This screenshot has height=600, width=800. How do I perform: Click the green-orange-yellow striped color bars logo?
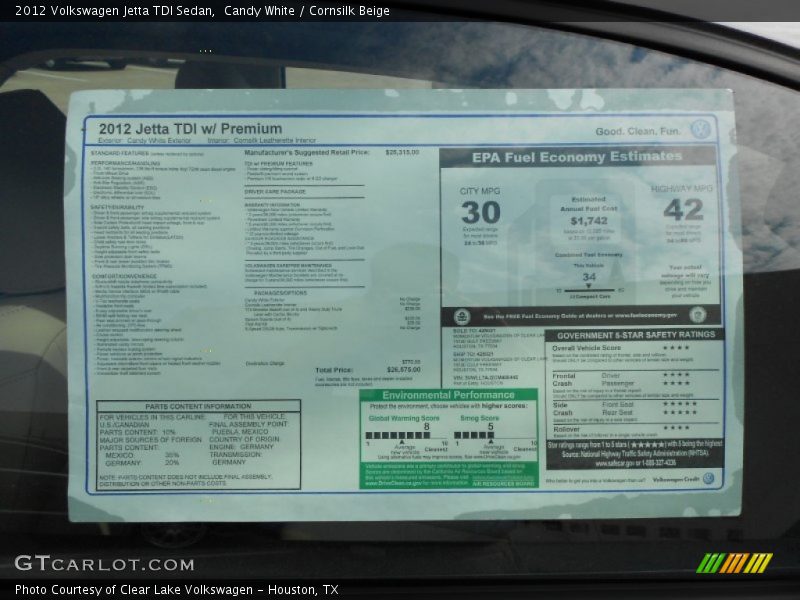[x=734, y=563]
